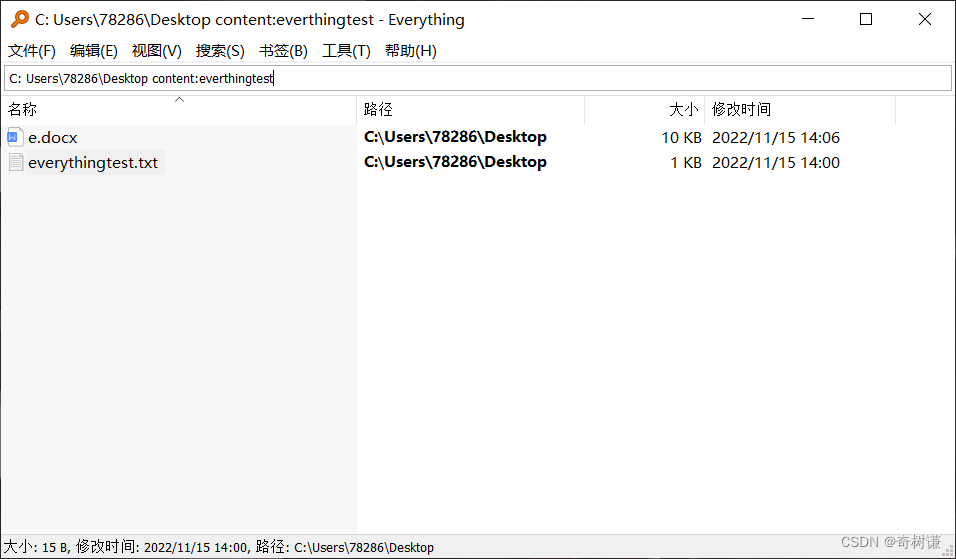Open the 帮助(H) menu

(x=411, y=51)
